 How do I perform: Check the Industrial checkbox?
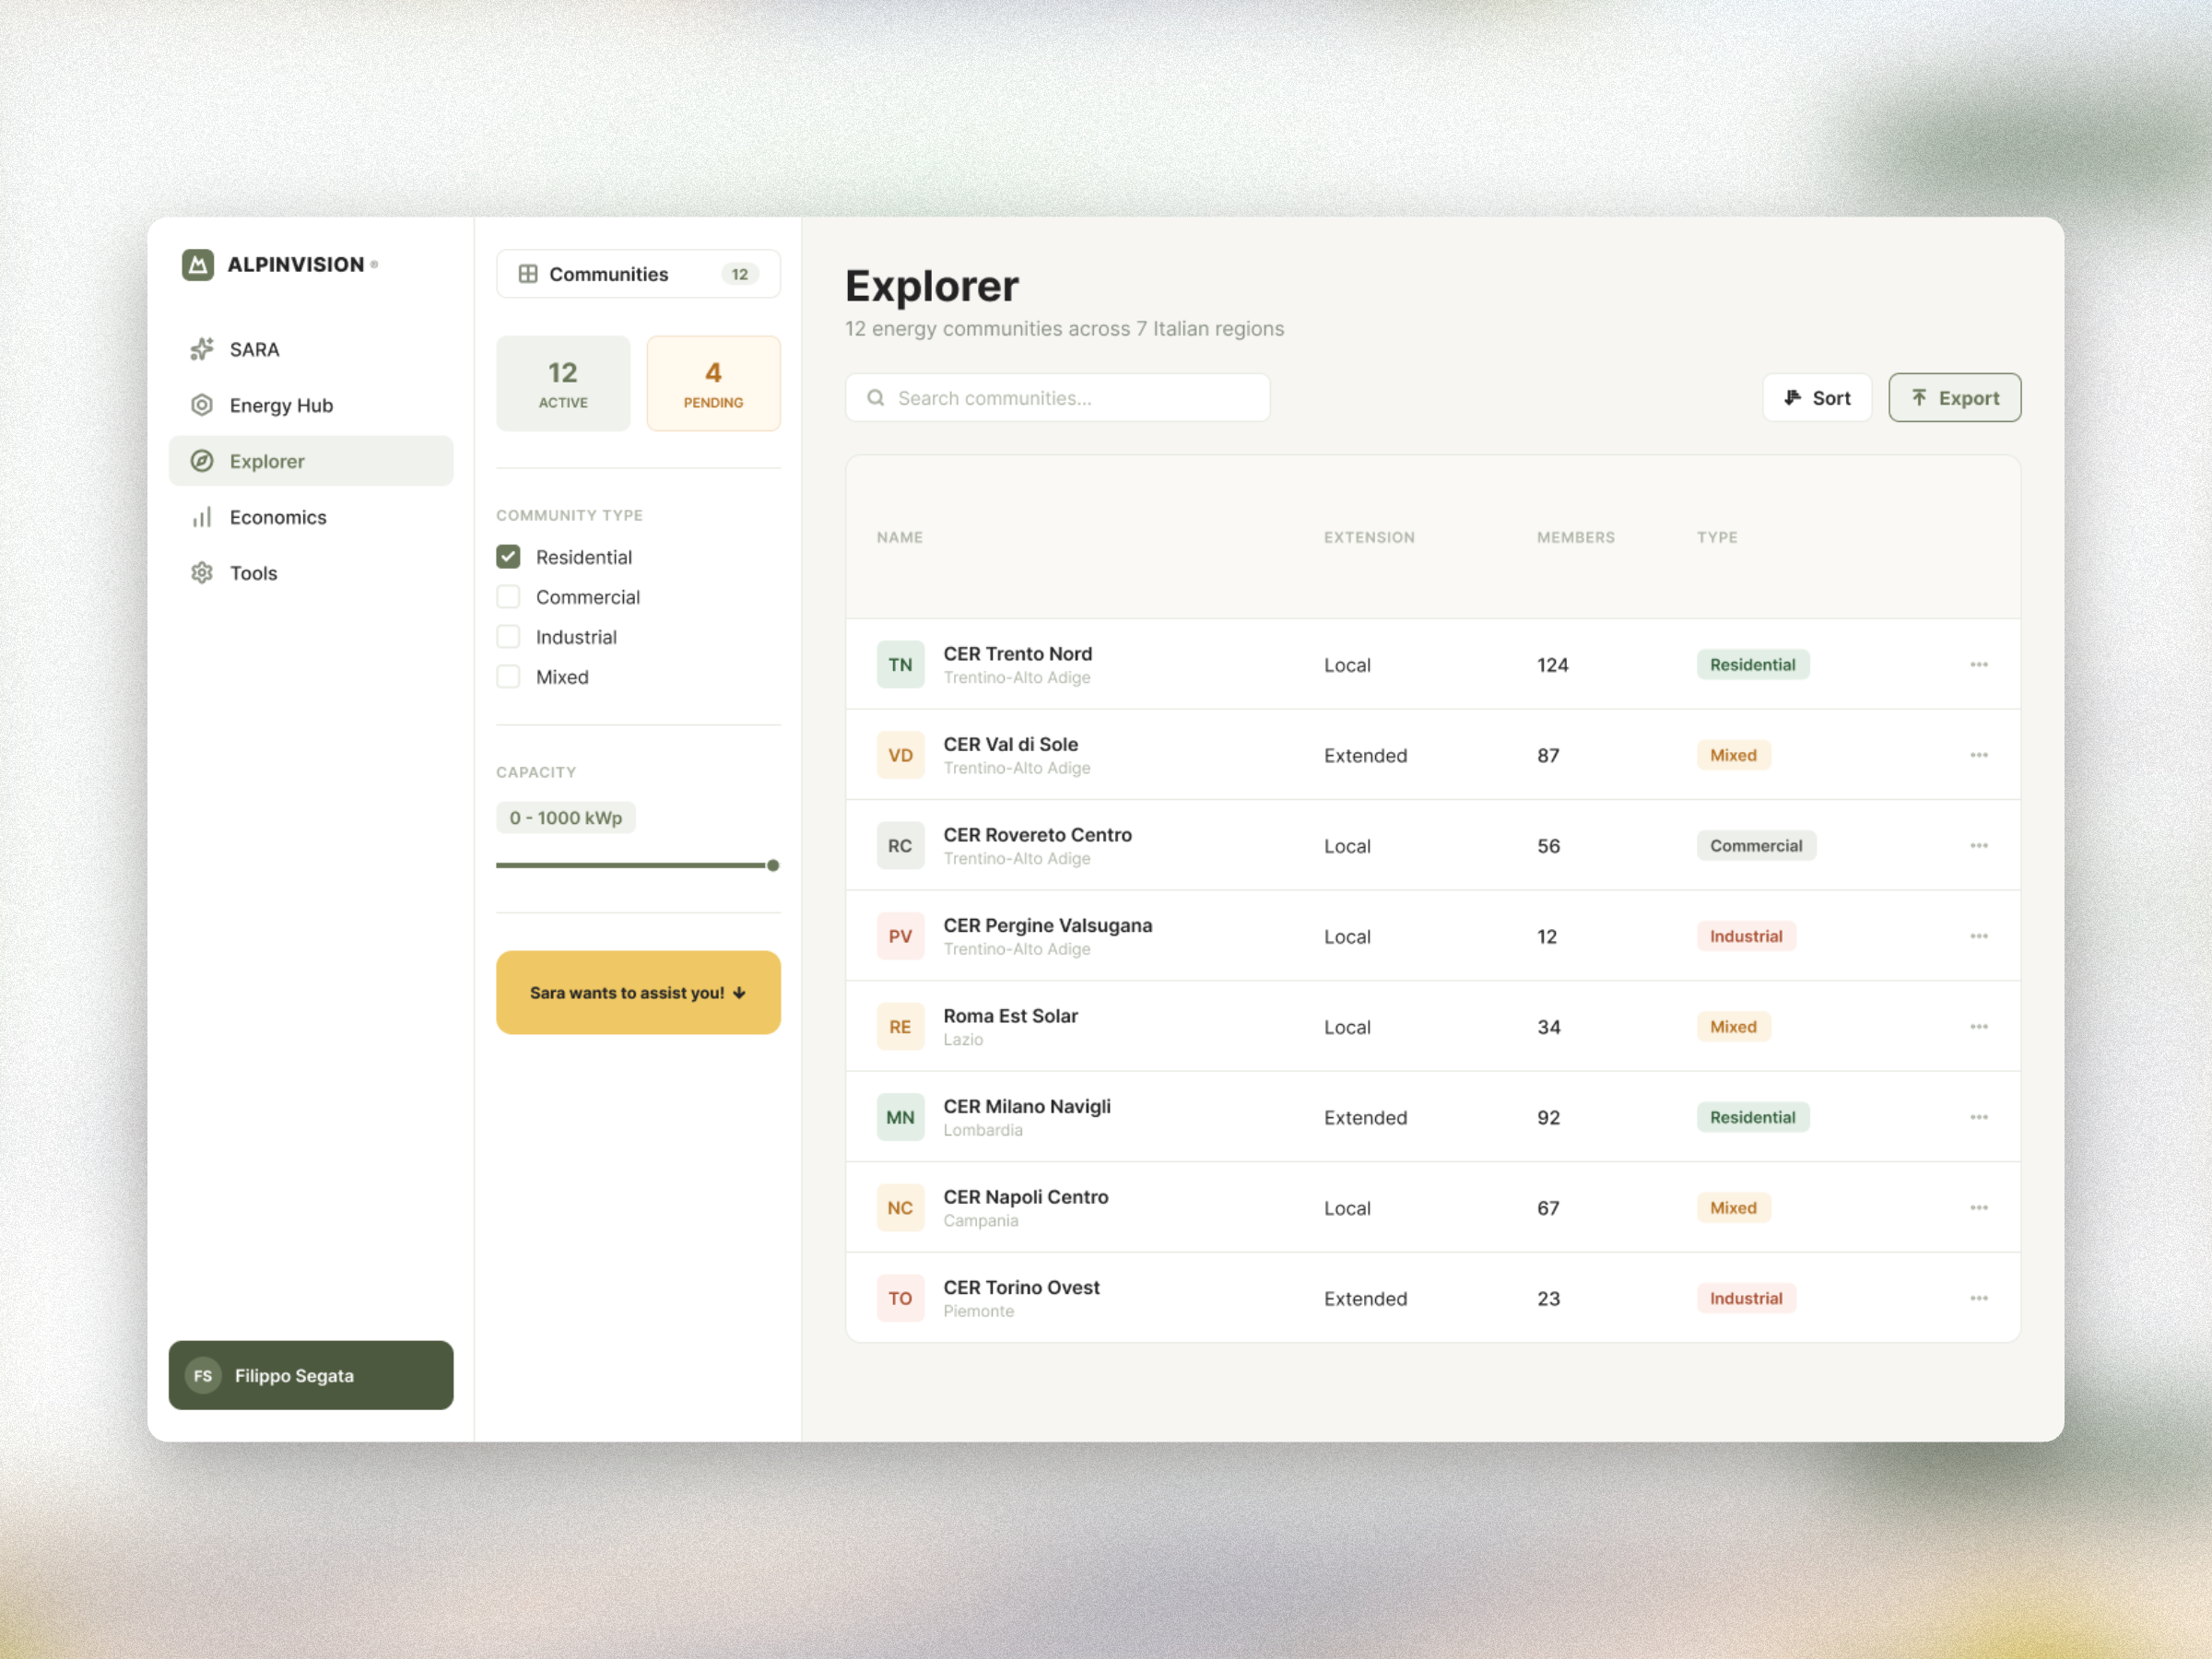click(508, 637)
